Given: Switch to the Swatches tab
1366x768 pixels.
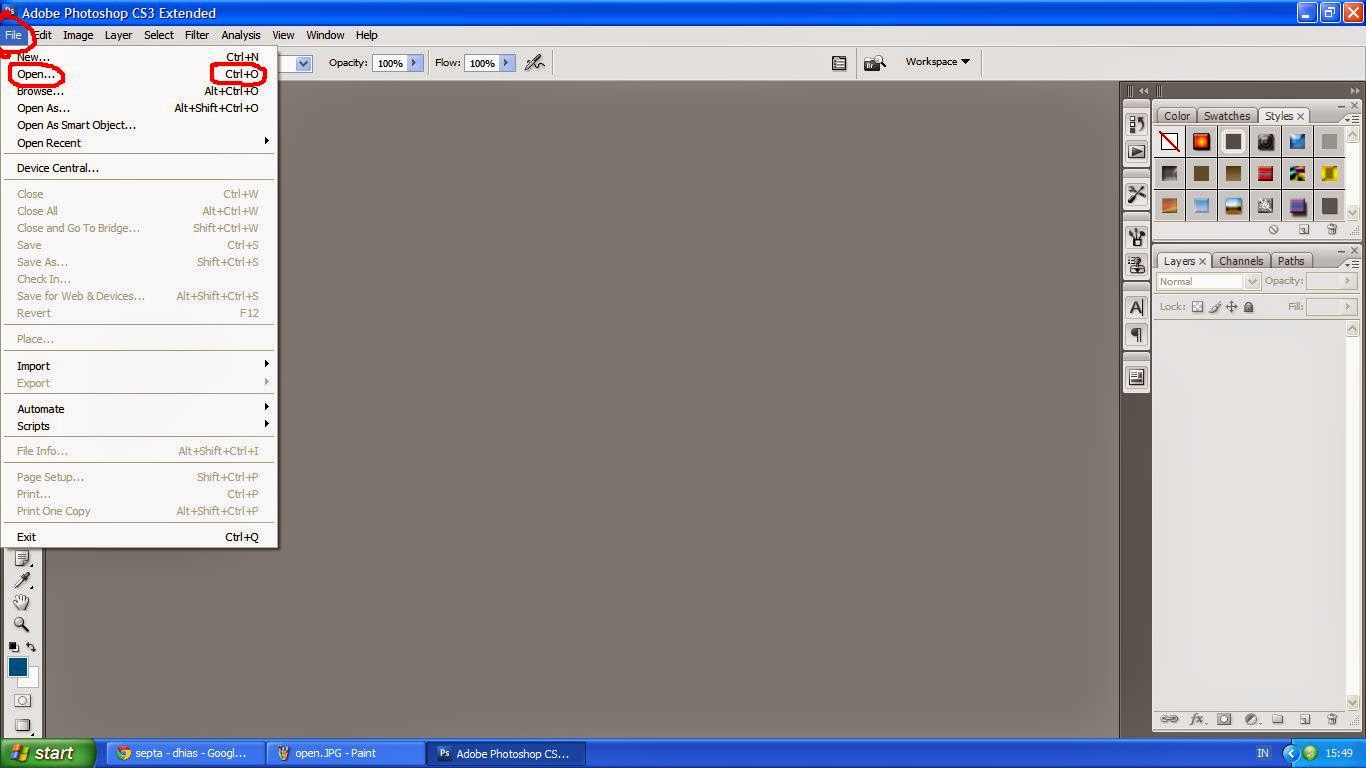Looking at the screenshot, I should point(1227,116).
